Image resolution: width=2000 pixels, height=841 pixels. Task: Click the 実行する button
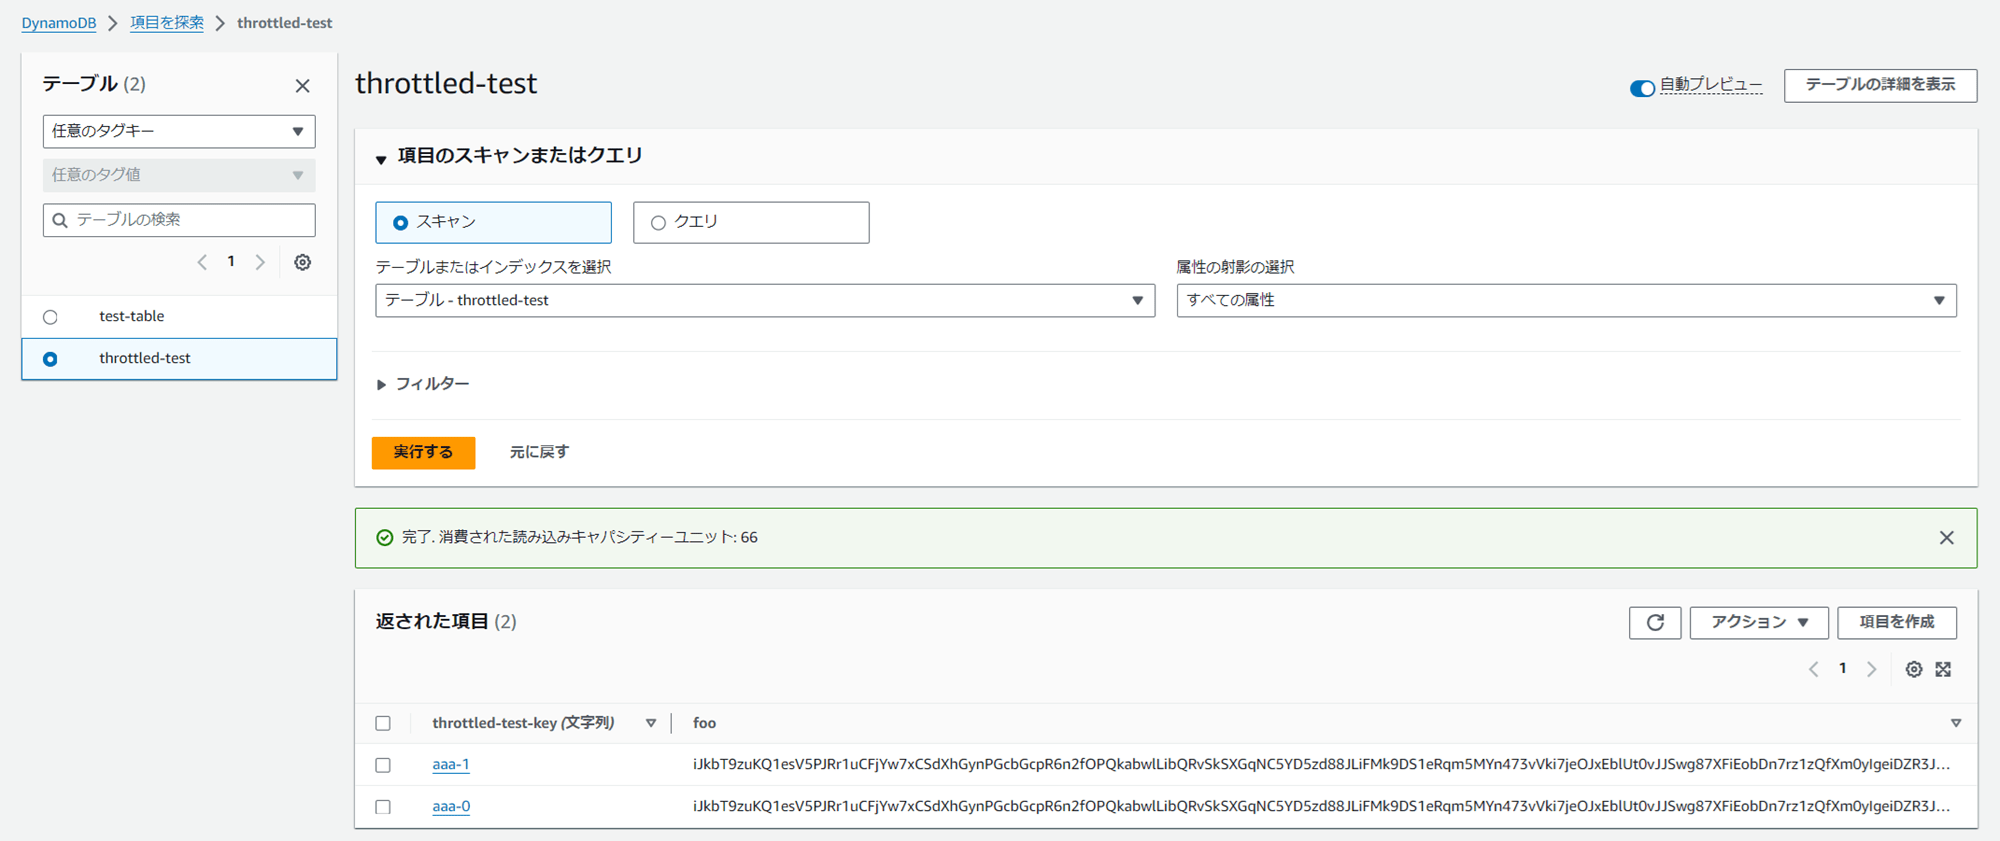[x=423, y=452]
